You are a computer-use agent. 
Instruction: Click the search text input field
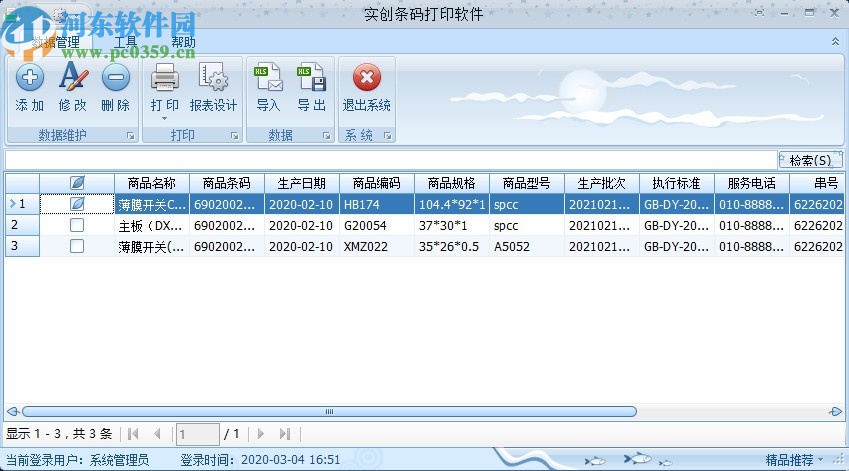point(391,160)
